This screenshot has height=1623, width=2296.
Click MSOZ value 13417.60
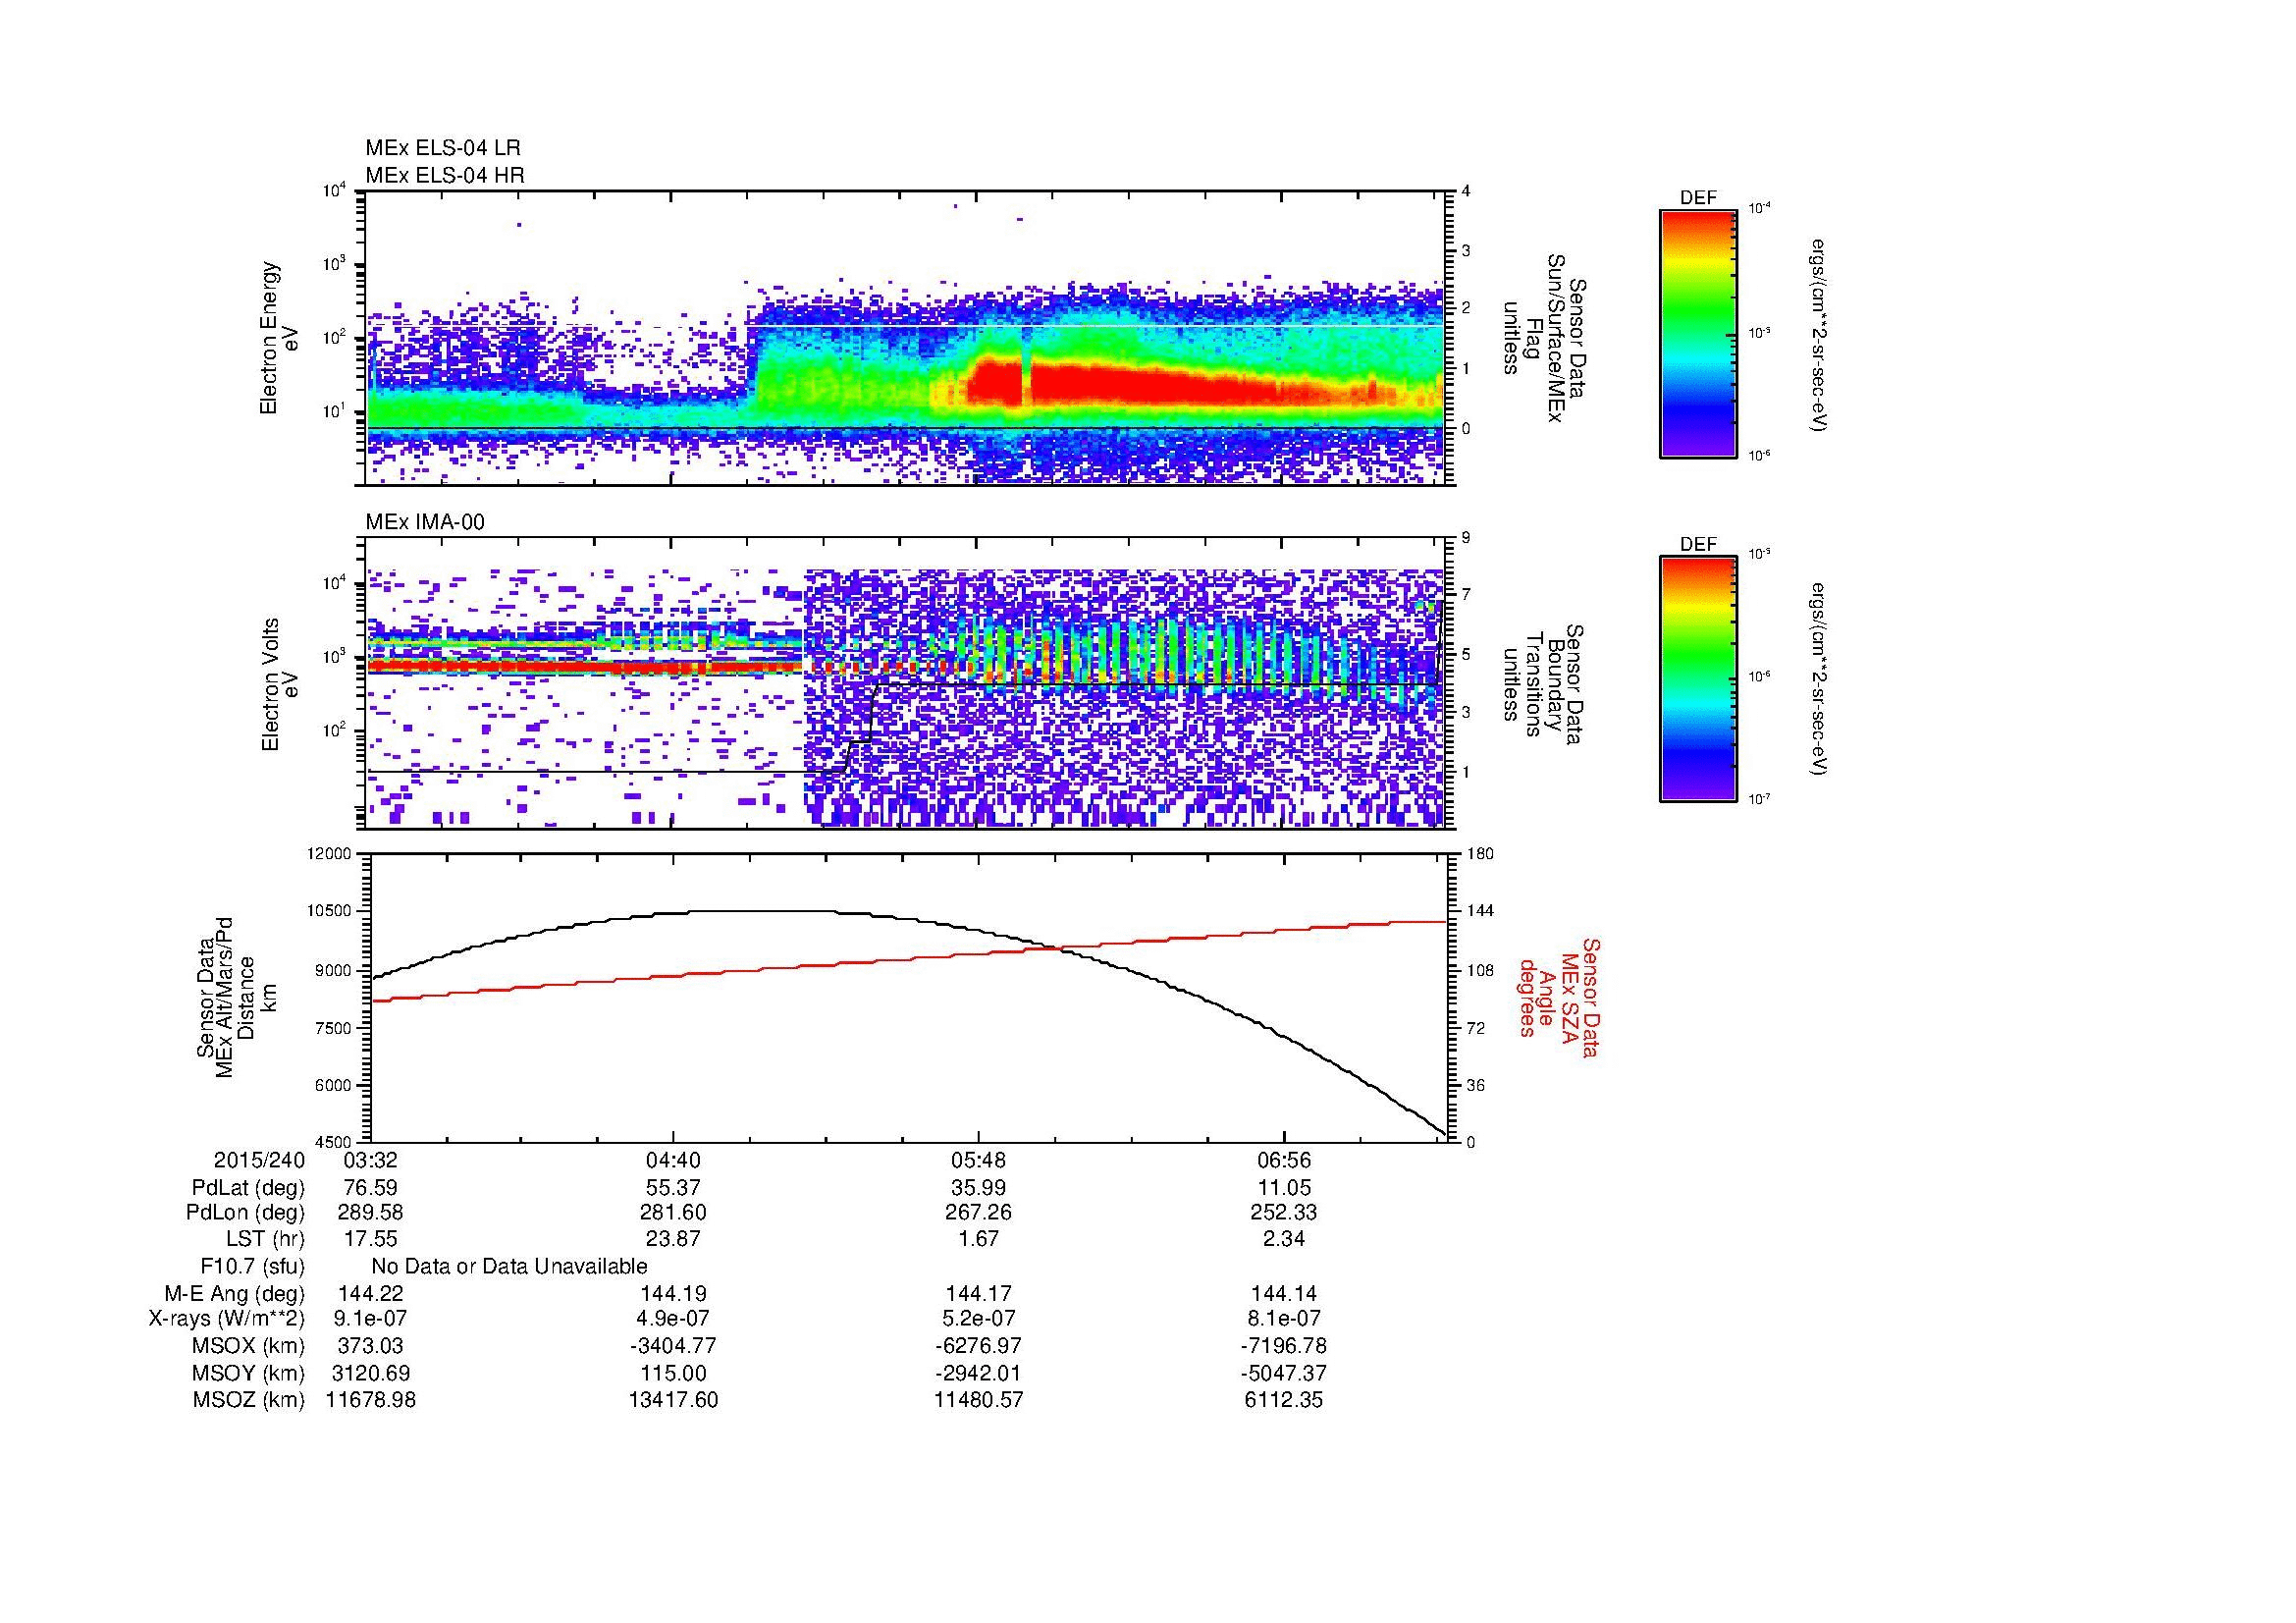(674, 1400)
